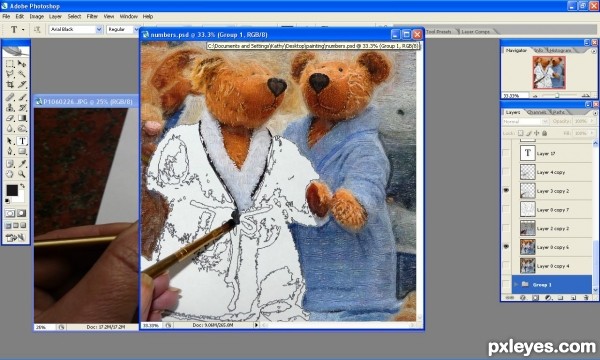Click the Navigator 33.33% zoom field
Screen dimensions: 600x360
[x=515, y=96]
